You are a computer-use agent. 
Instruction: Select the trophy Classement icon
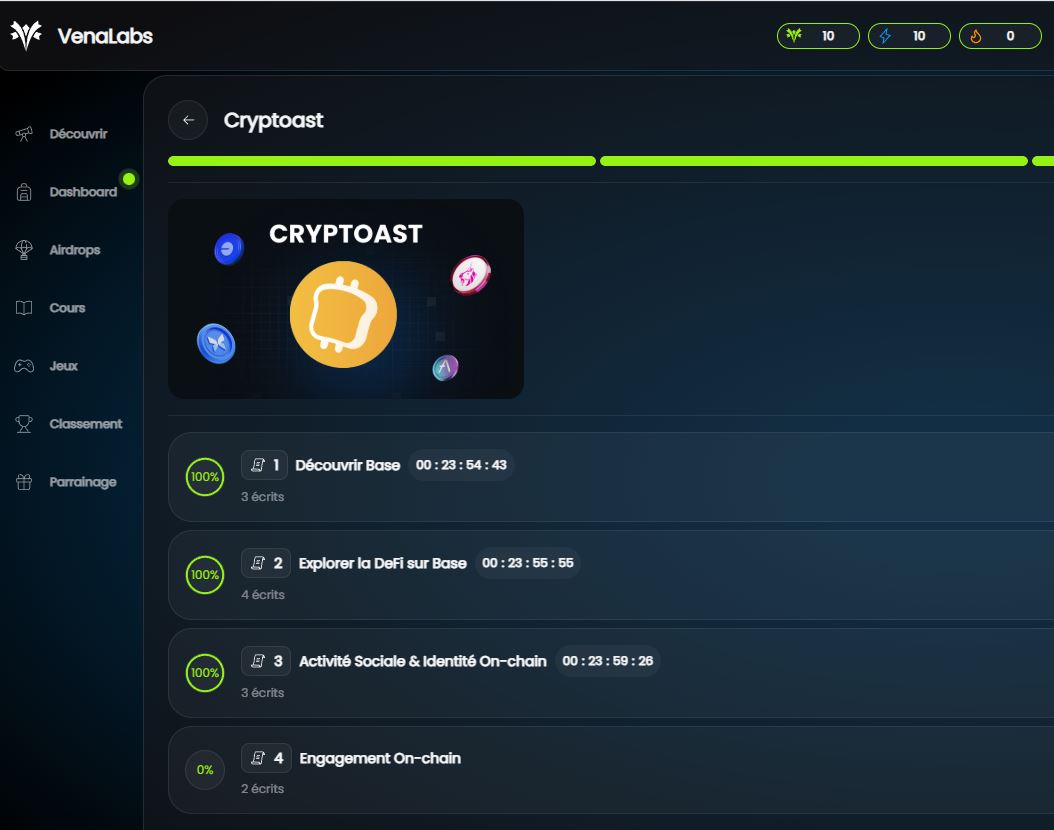[x=23, y=423]
